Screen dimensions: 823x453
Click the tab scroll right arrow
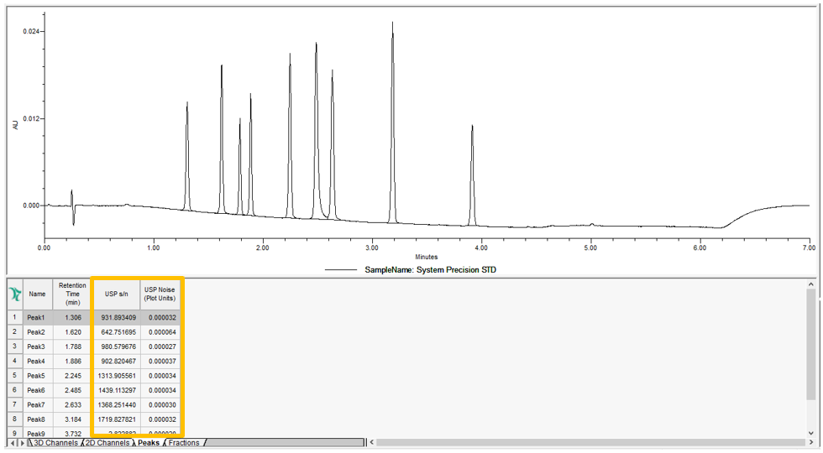(x=23, y=443)
